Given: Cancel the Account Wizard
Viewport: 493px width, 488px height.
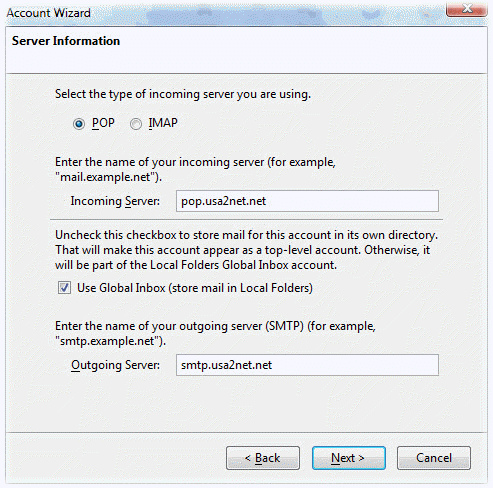Looking at the screenshot, I should (x=434, y=458).
